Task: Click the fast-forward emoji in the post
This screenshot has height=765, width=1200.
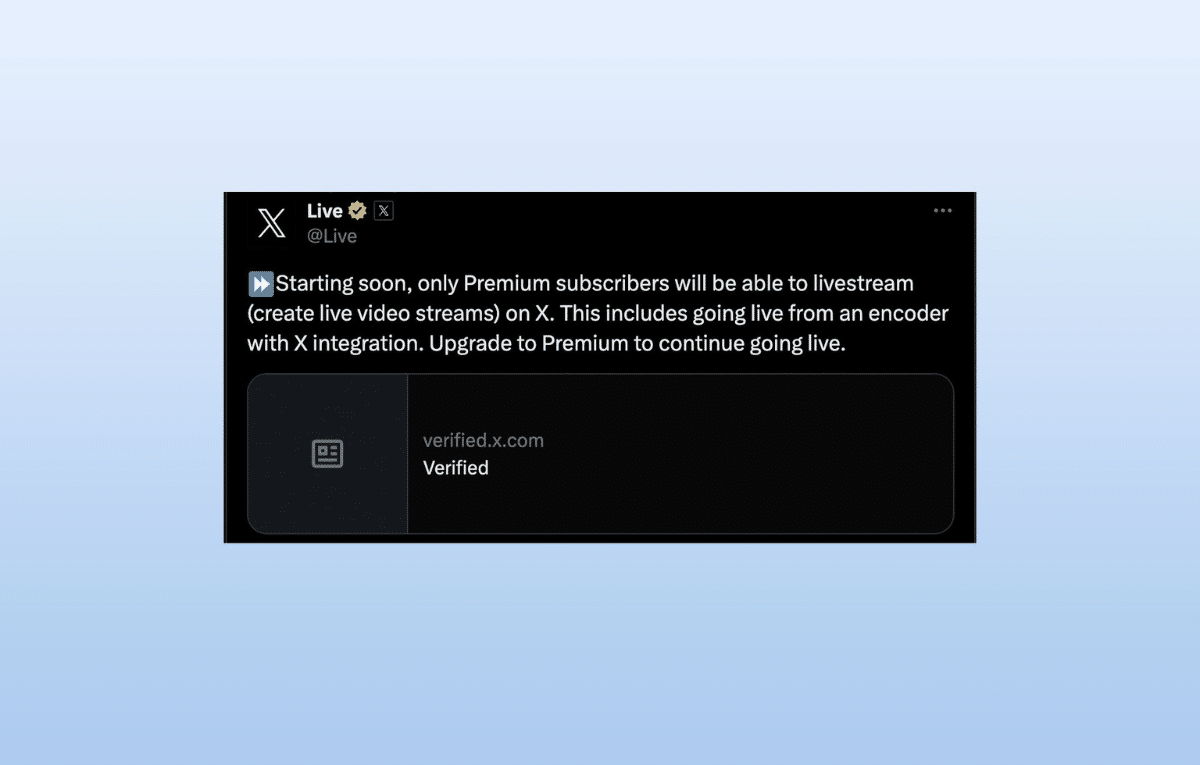Action: click(261, 284)
